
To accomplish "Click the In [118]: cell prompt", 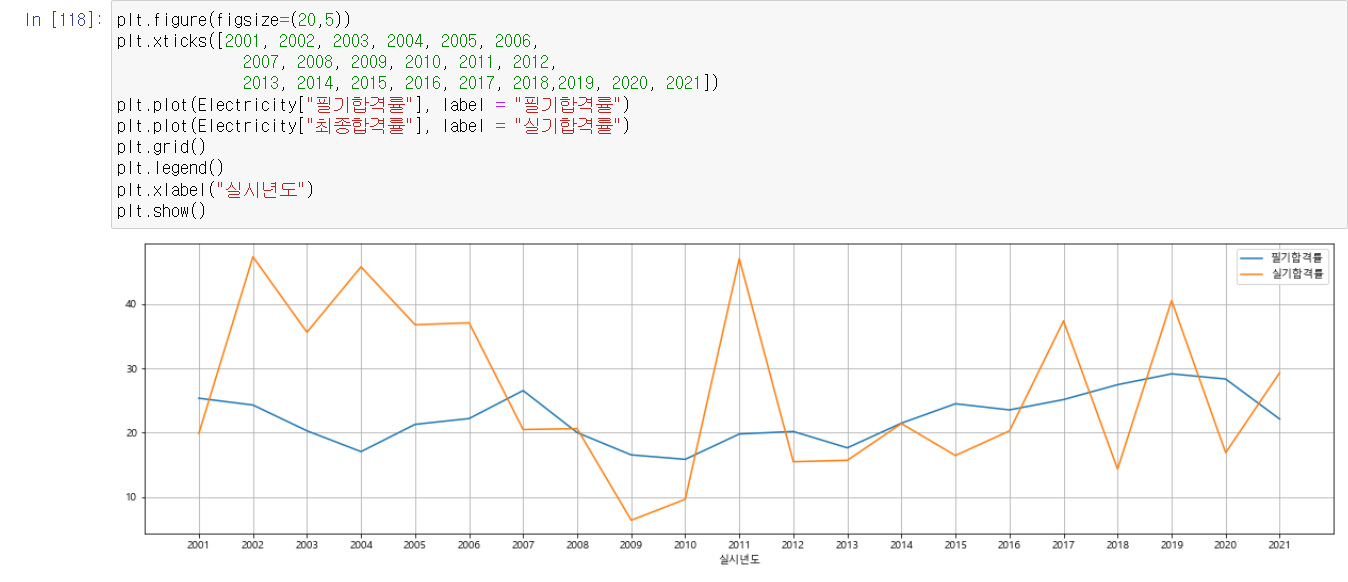I will click(x=64, y=20).
